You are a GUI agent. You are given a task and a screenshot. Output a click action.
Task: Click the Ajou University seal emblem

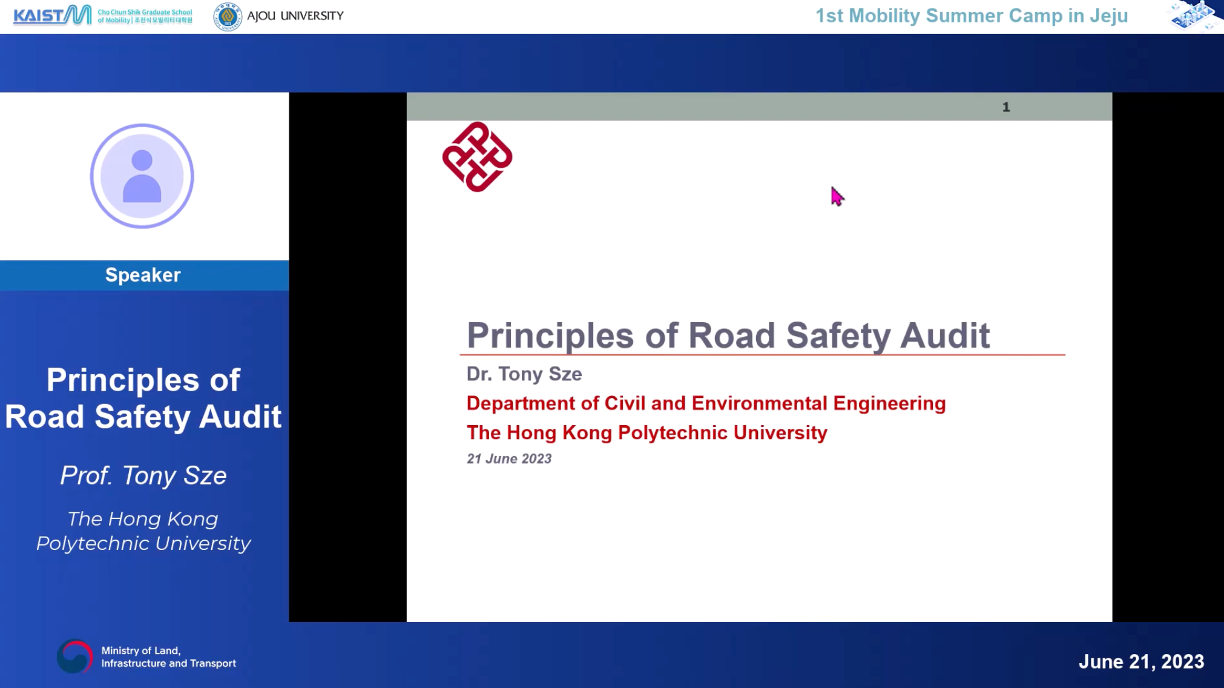(x=228, y=16)
